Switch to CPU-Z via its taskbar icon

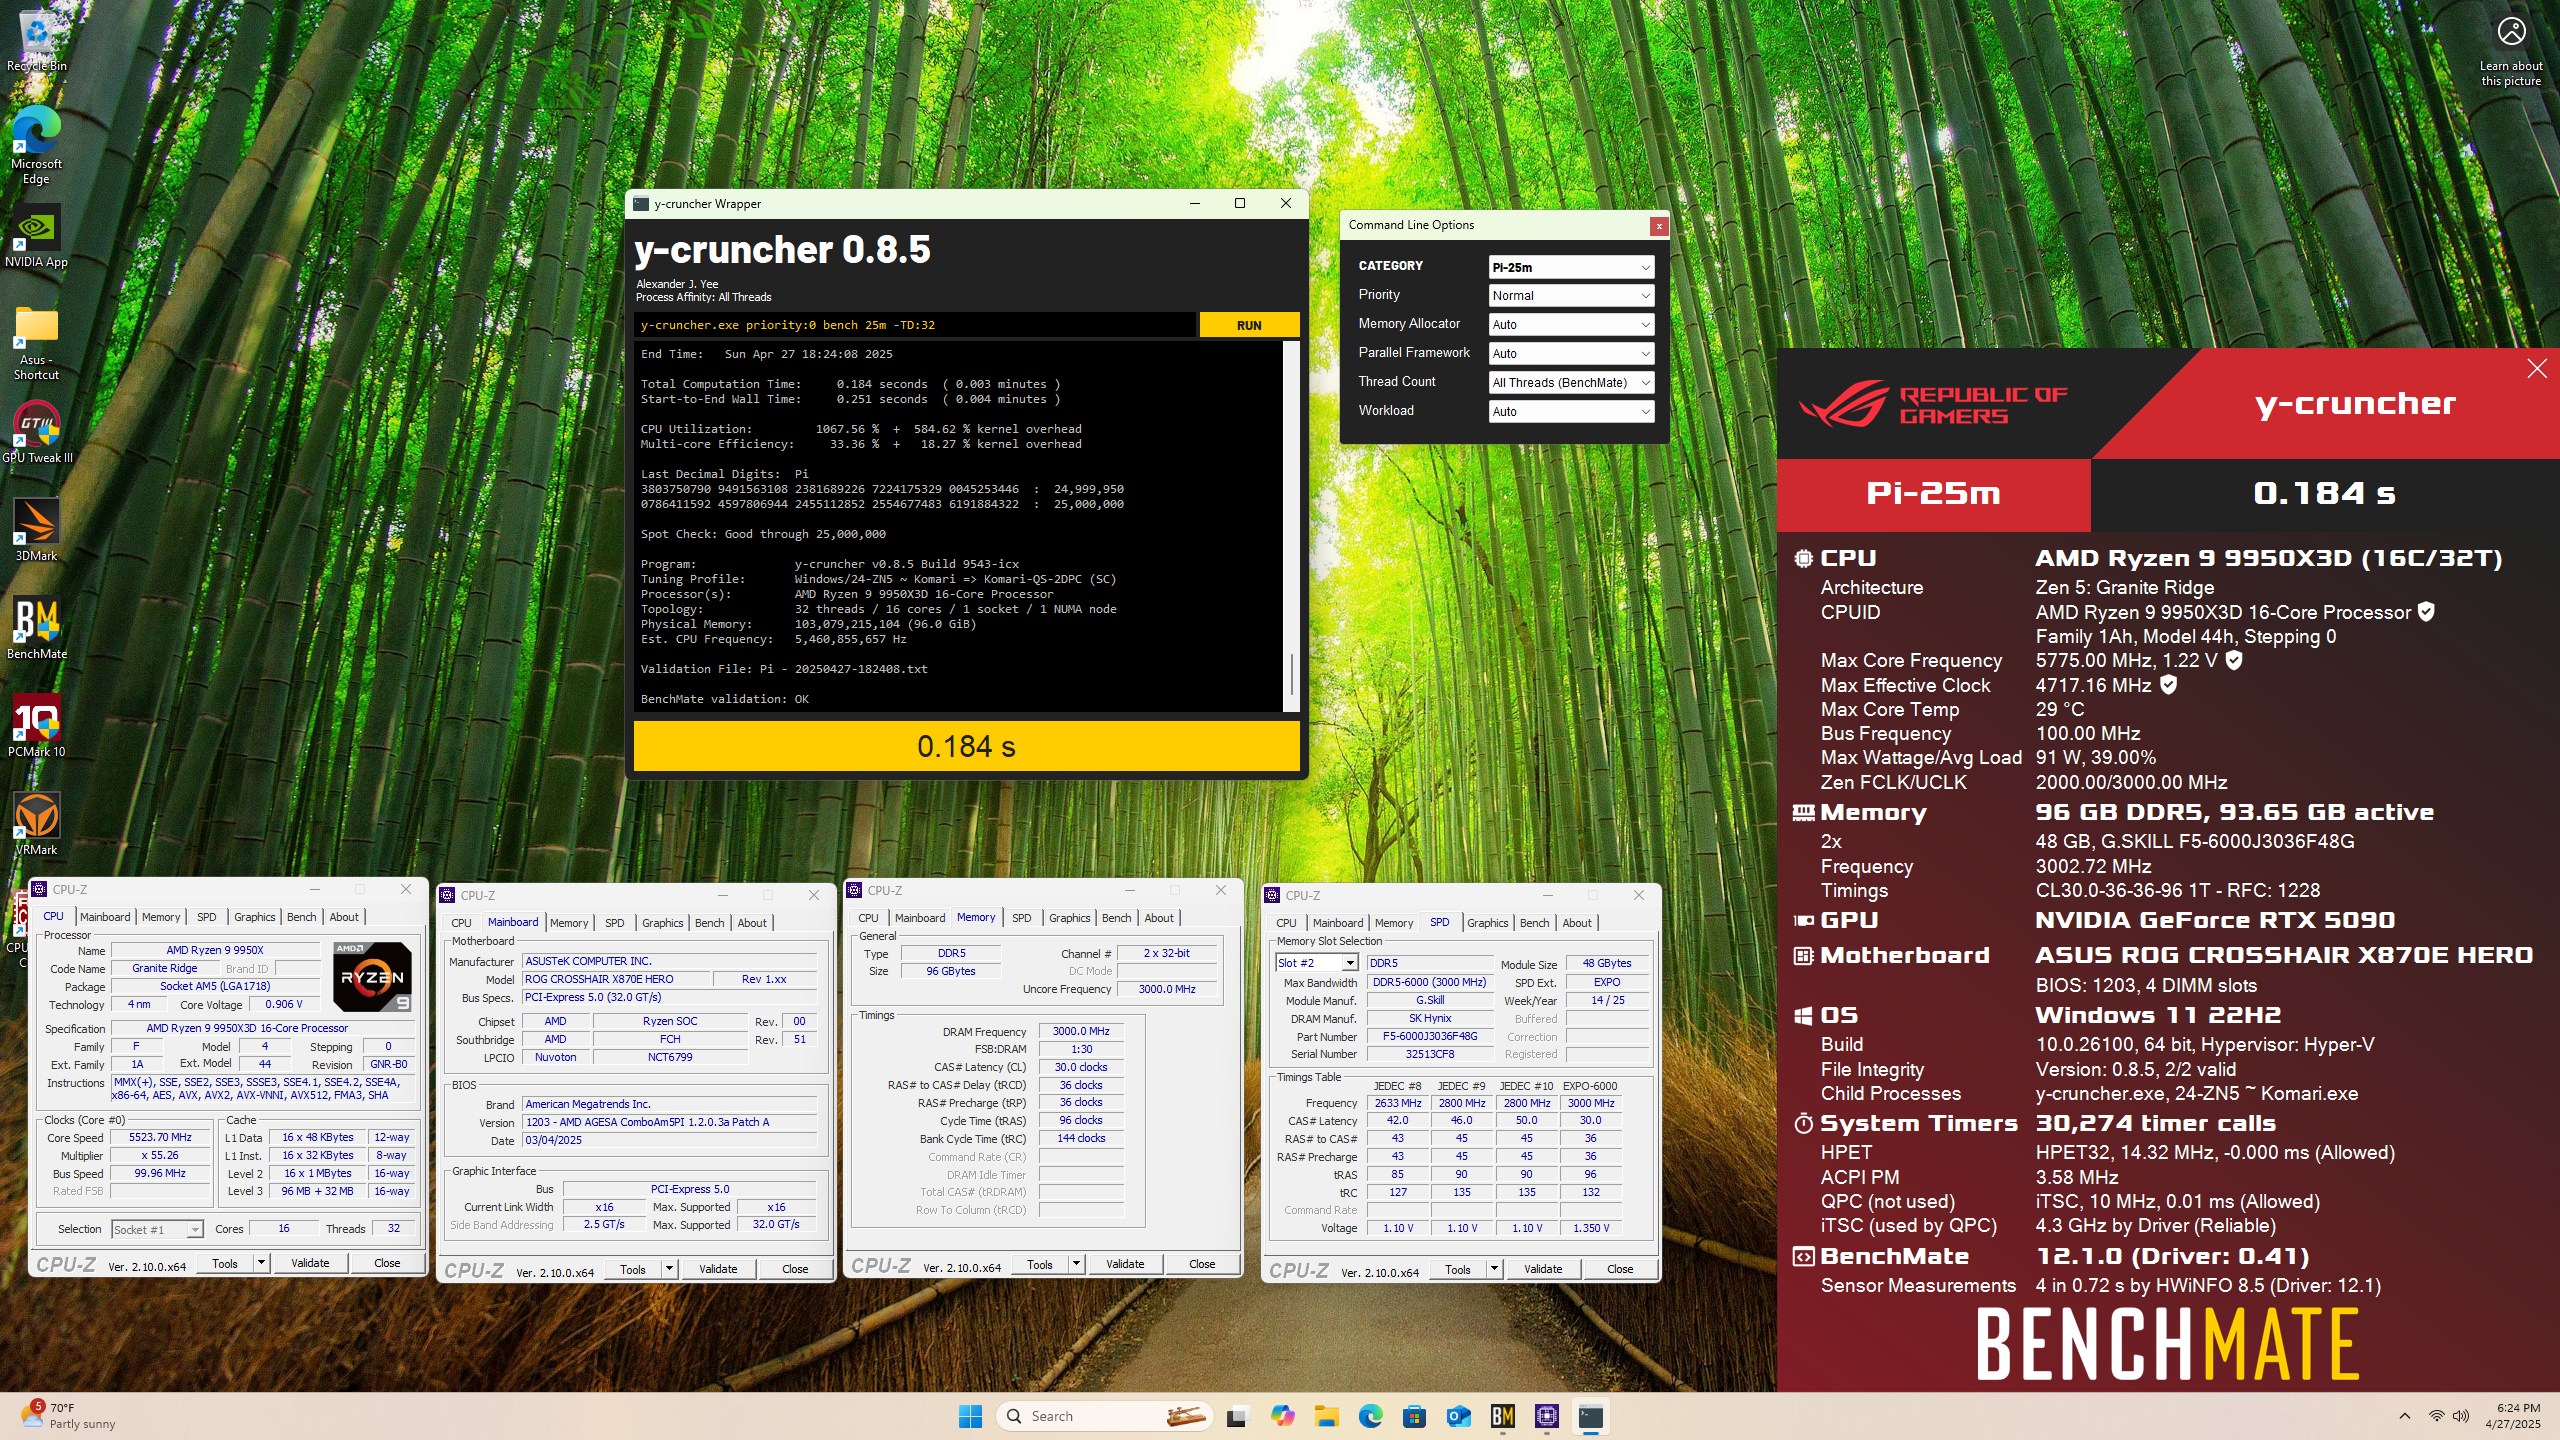(x=1546, y=1416)
